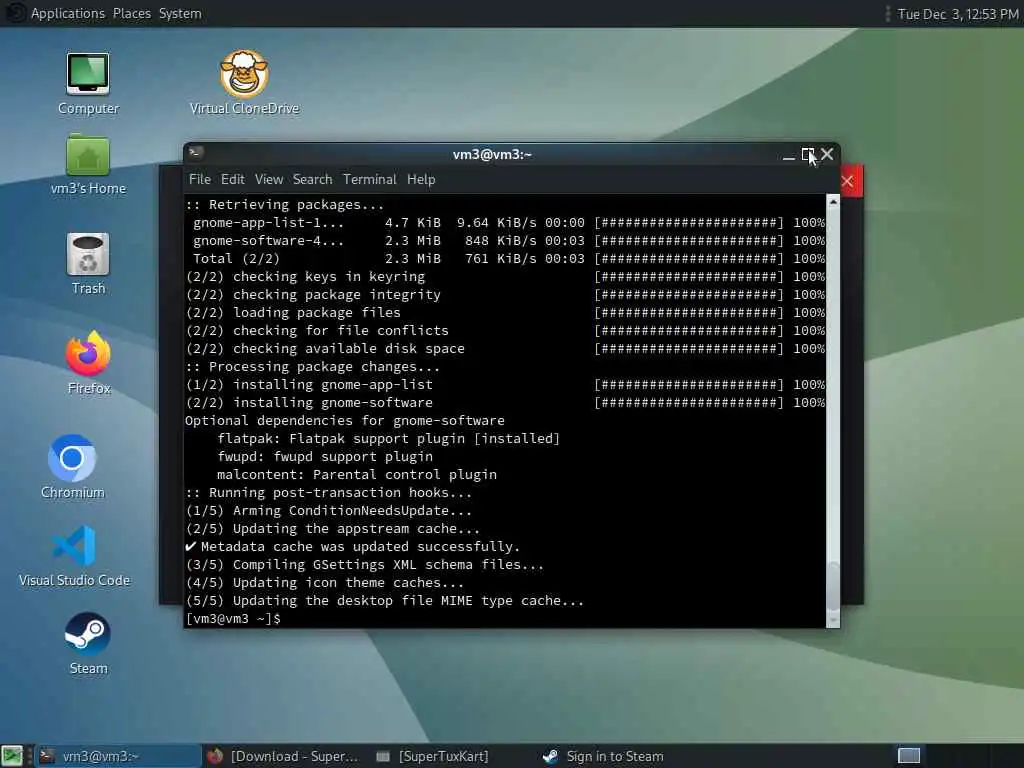Click the ':: Retrieving packages...' line

[x=285, y=204]
